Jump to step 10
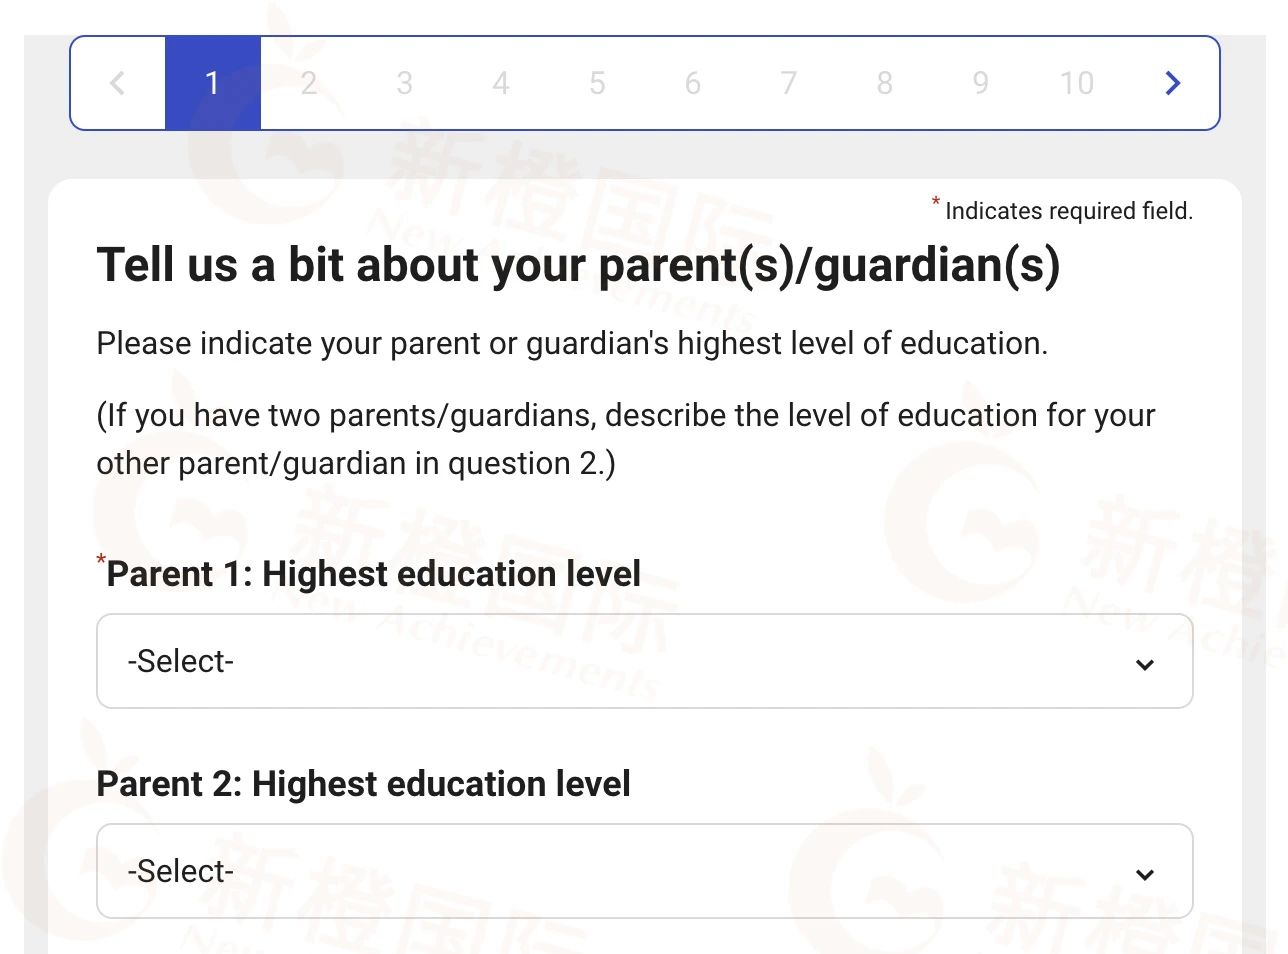The image size is (1288, 954). click(x=1077, y=83)
